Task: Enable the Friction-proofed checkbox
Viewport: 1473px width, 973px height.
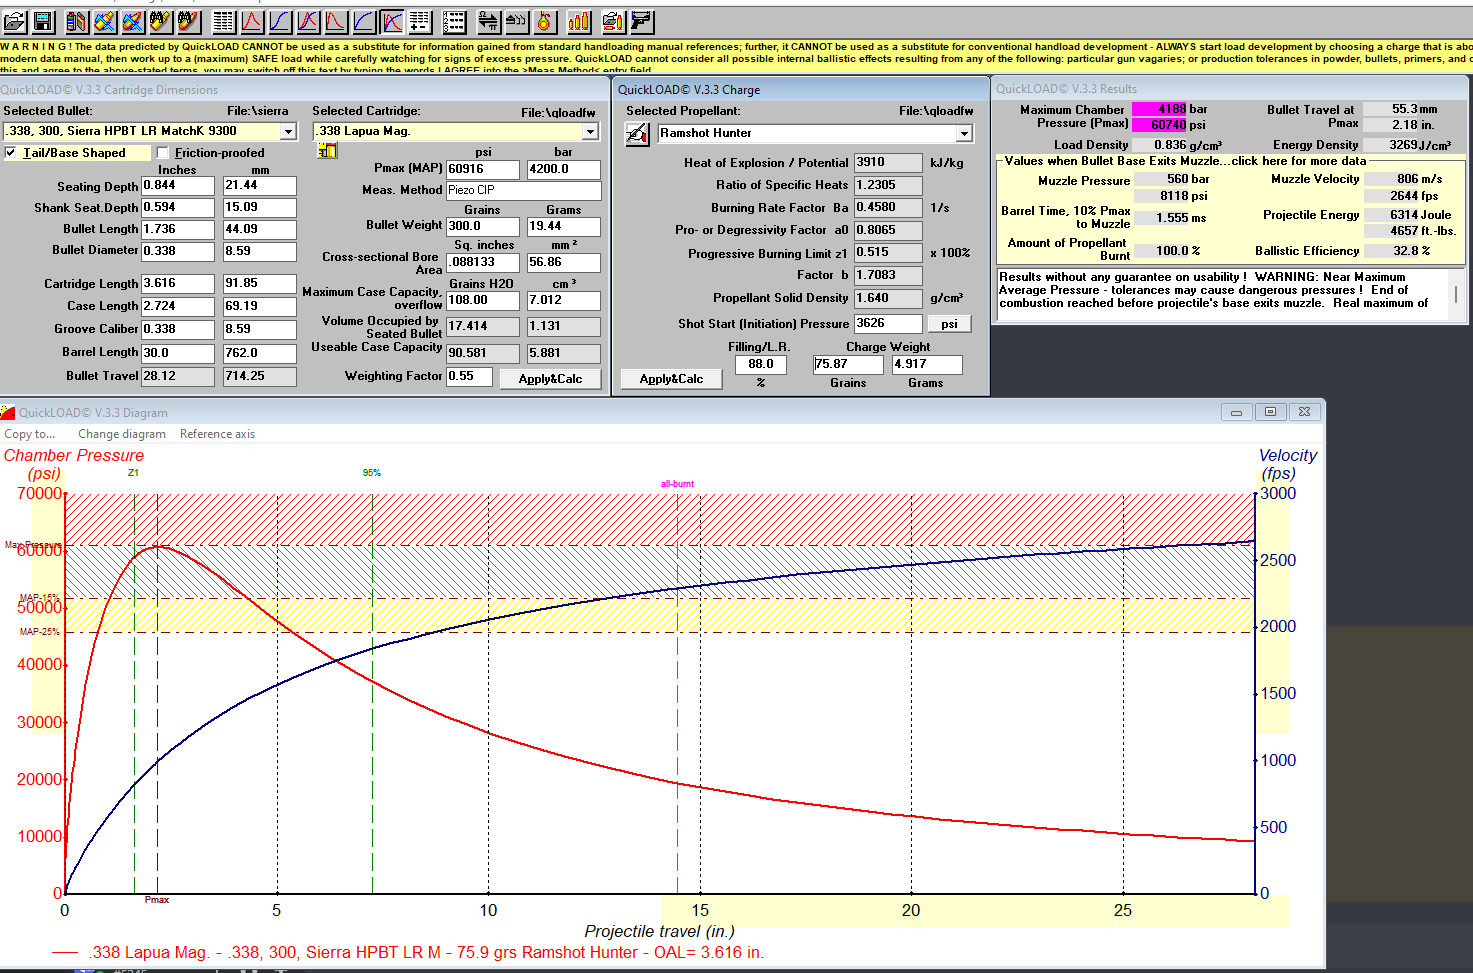Action: 163,153
